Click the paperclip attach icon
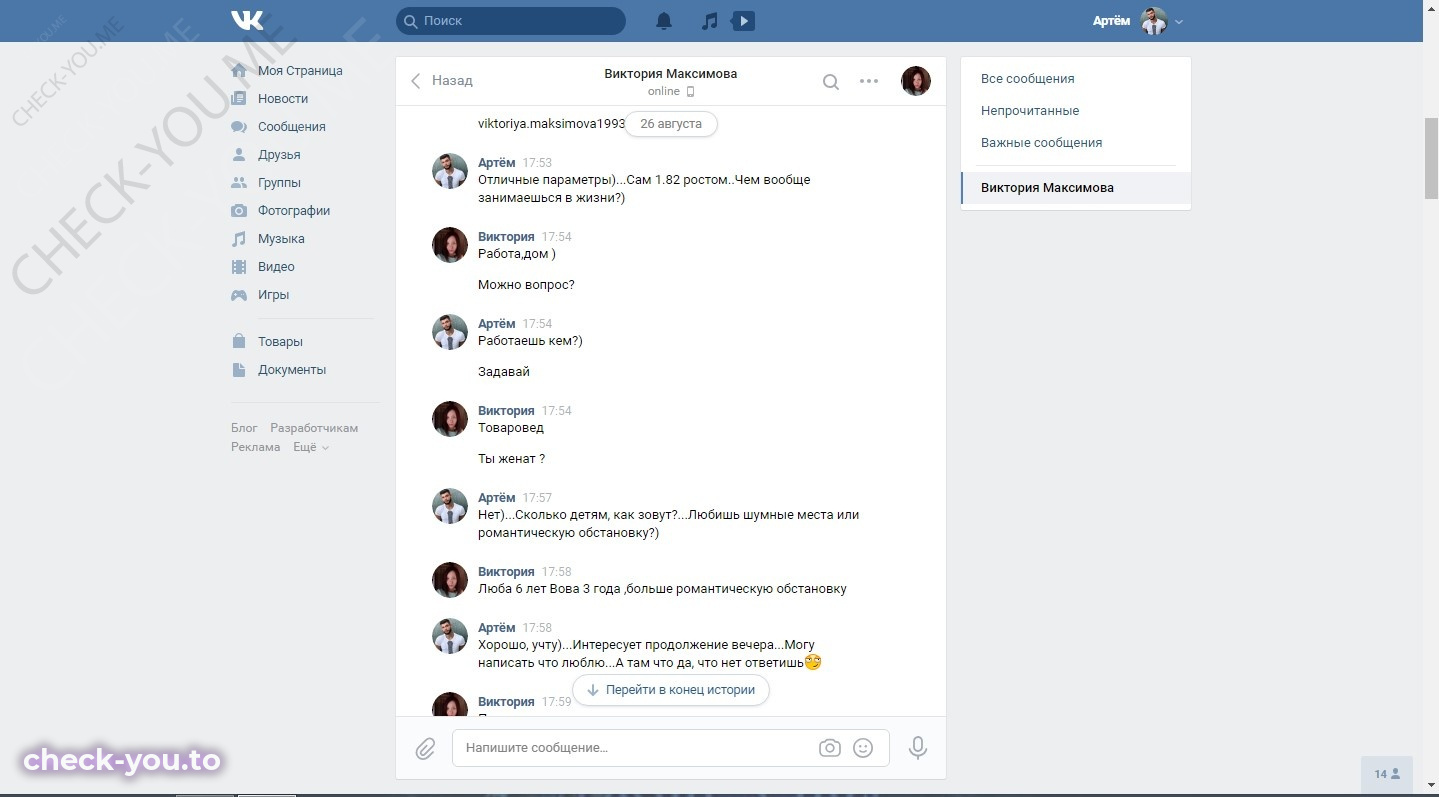 tap(425, 749)
